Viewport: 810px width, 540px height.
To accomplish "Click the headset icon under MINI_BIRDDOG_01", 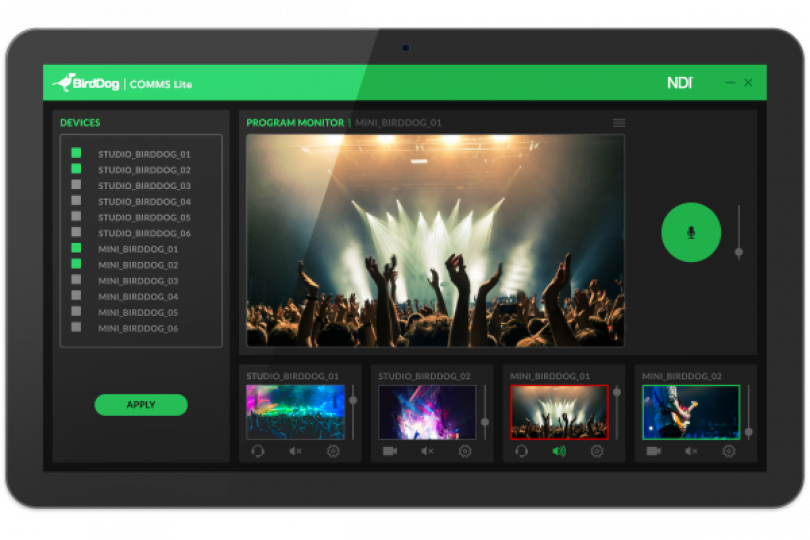I will pyautogui.click(x=521, y=451).
